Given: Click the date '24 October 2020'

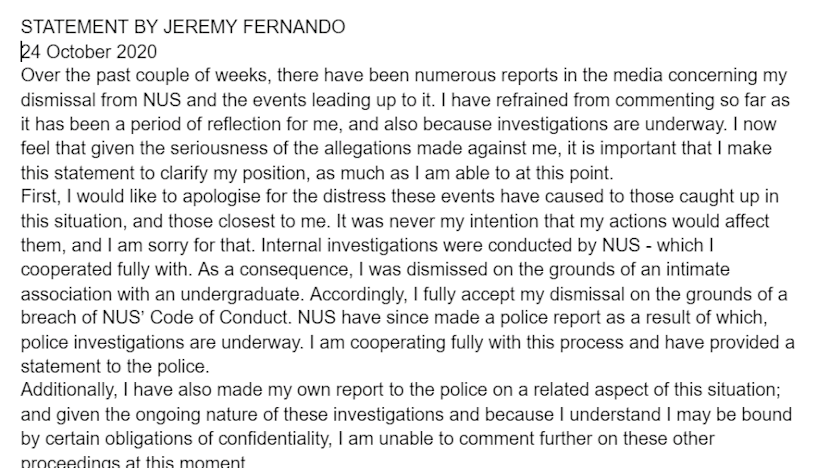Looking at the screenshot, I should point(87,51).
